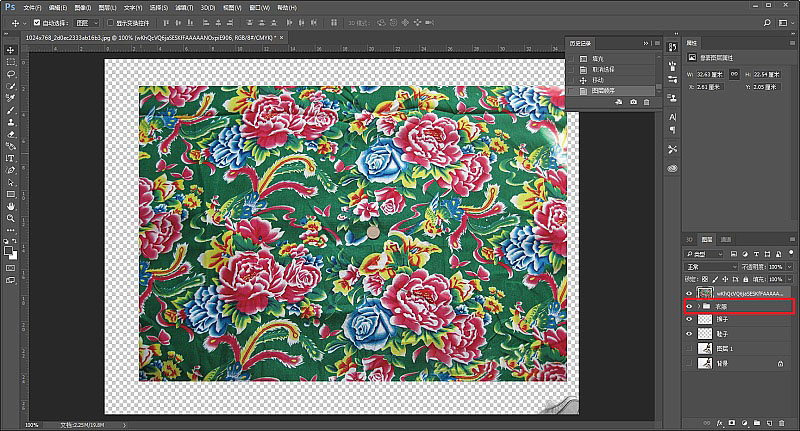This screenshot has width=800, height=431.
Task: Select the Eyedropper tool
Action: [x=10, y=98]
